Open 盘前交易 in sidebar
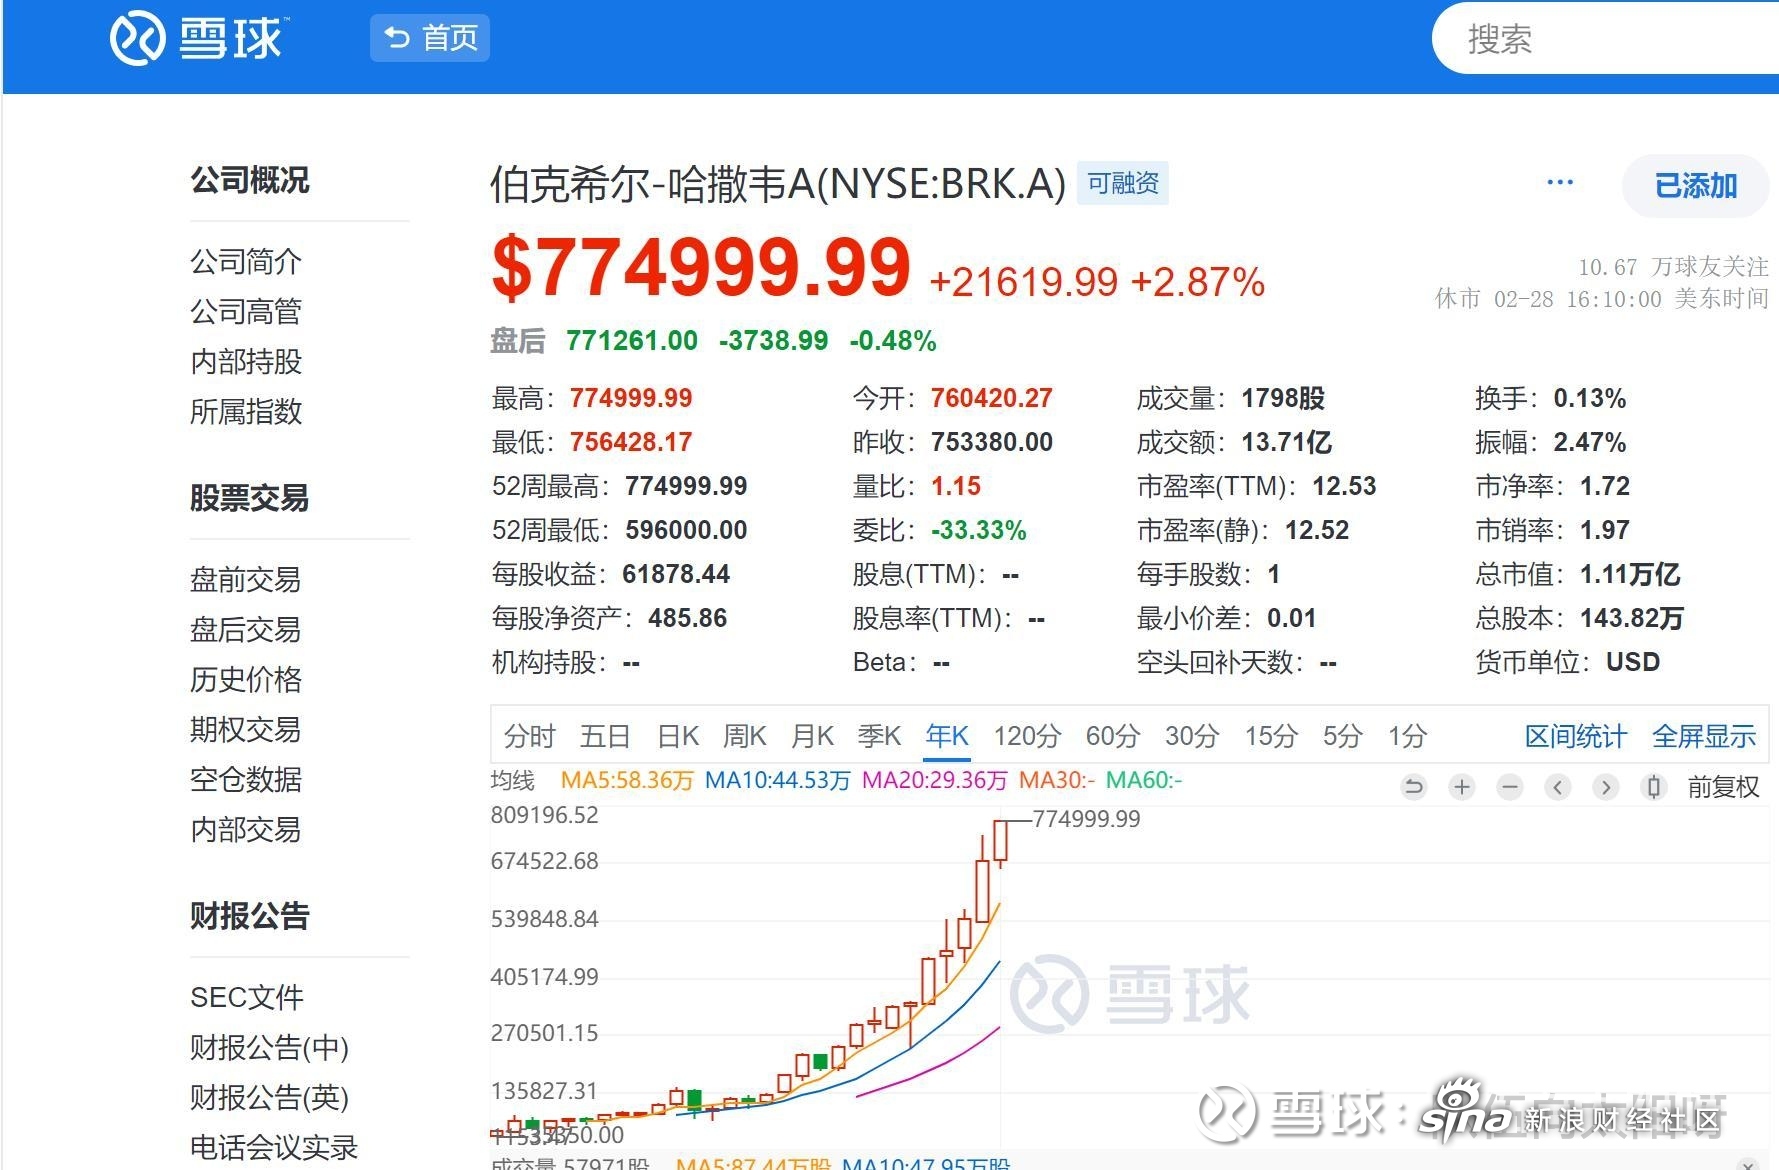The image size is (1779, 1170). [x=246, y=579]
